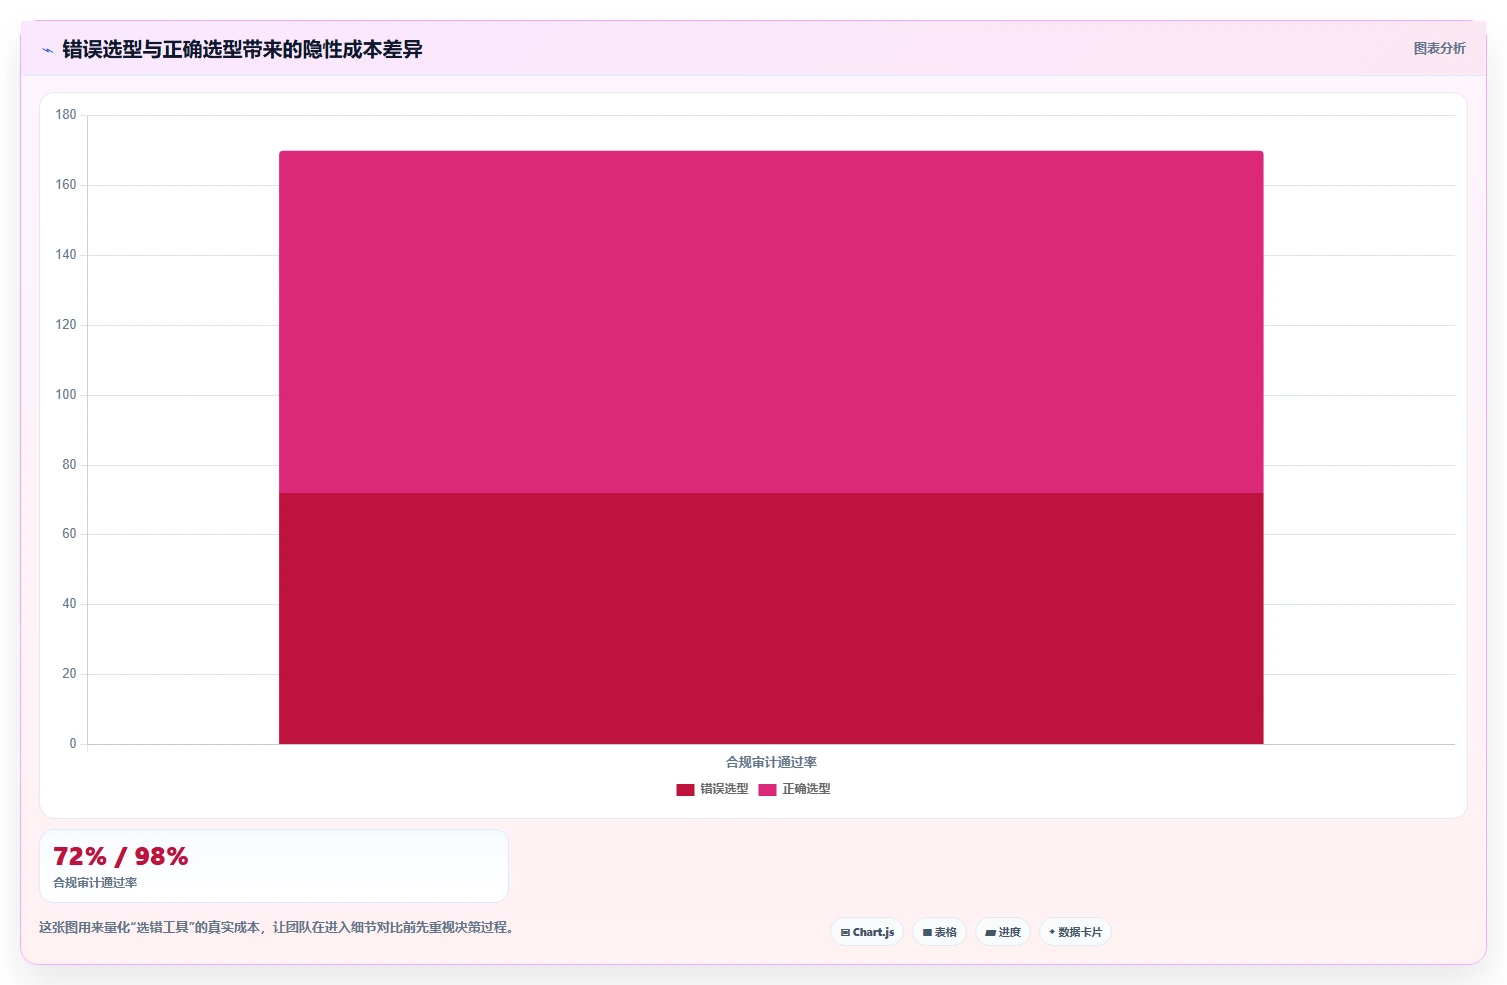The image size is (1507, 985).
Task: Select the 数据卡片 tag chip
Action: (x=1075, y=932)
